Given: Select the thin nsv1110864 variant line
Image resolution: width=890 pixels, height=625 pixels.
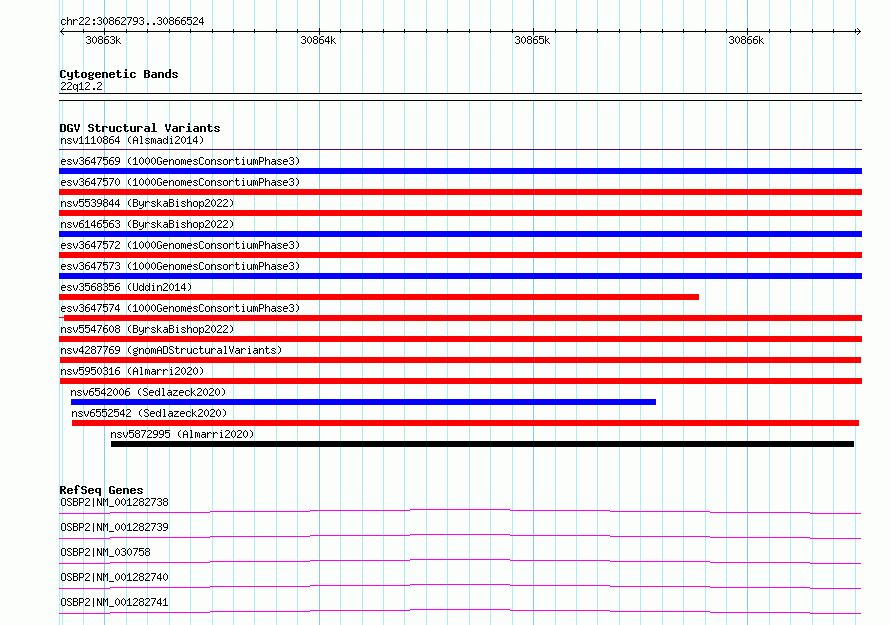Looking at the screenshot, I should [x=460, y=149].
